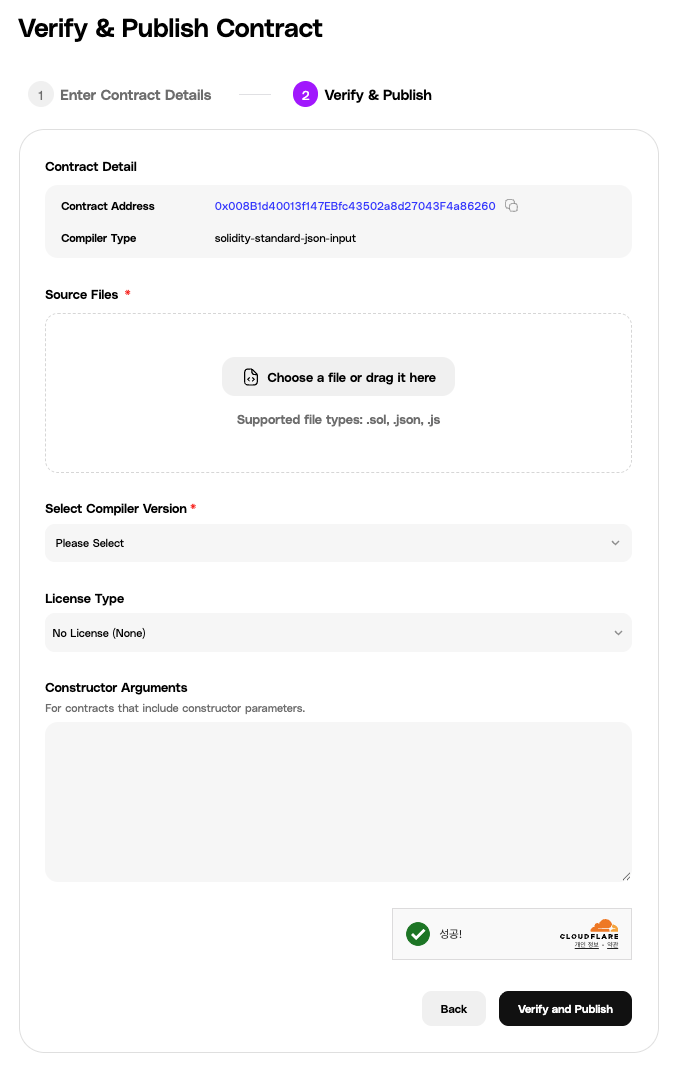Image resolution: width=682 pixels, height=1075 pixels.
Task: Click the orange Cloudflare cloud logo
Action: tap(603, 926)
